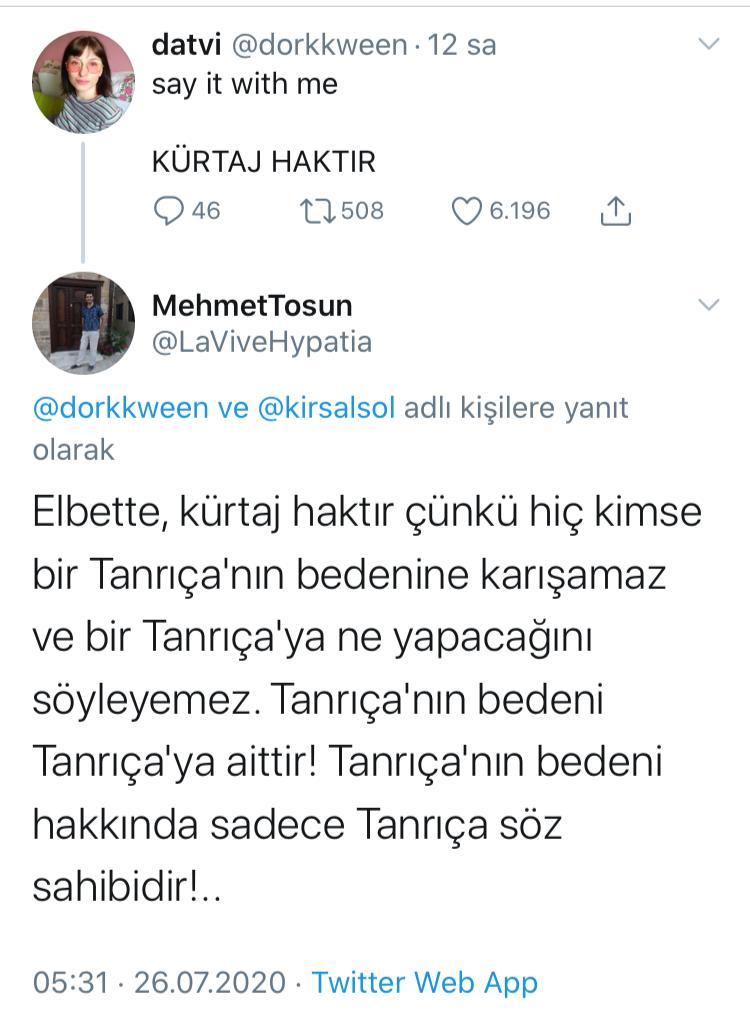Click the @dorkkween mention in the reply line
The height and width of the screenshot is (1011, 750).
pyautogui.click(x=124, y=408)
